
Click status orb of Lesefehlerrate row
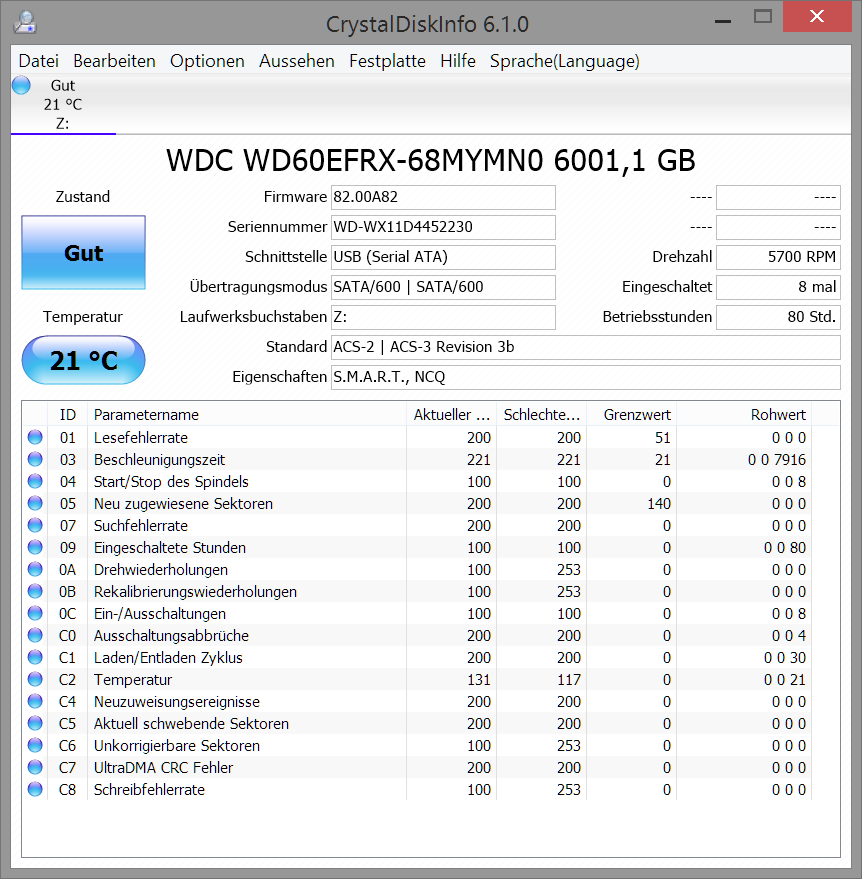35,437
